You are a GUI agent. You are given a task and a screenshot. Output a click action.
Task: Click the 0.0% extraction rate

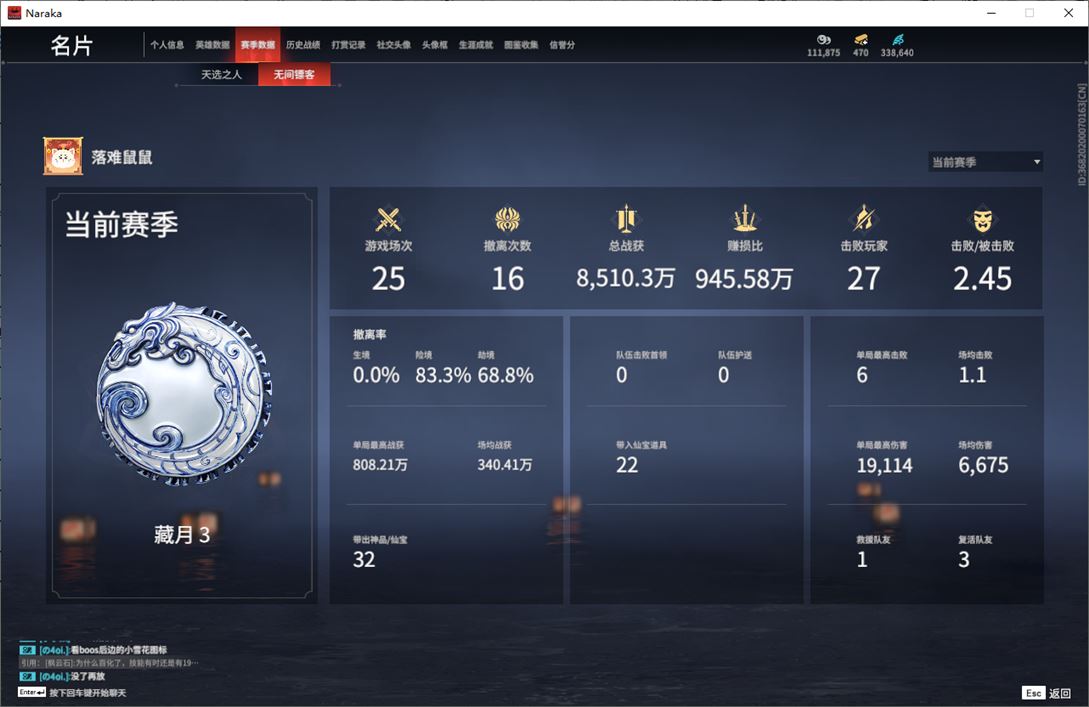(x=376, y=376)
